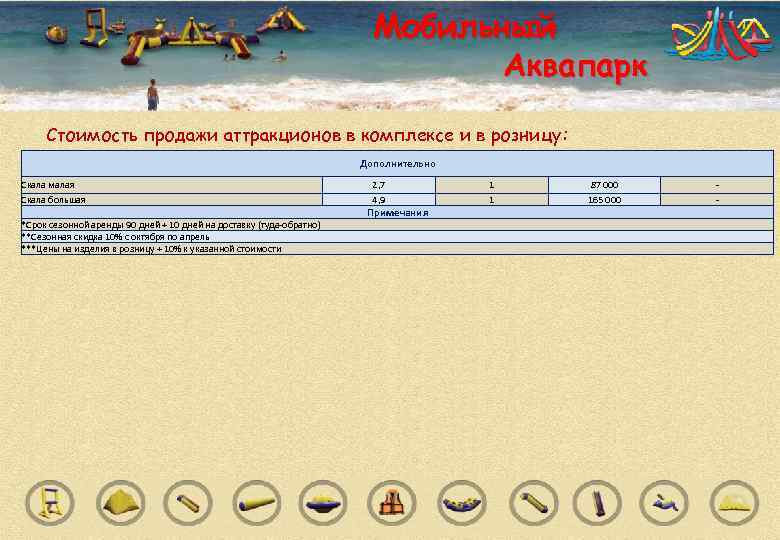The width and height of the screenshot is (780, 540).
Task: Open the yellow pyramid attraction icon
Action: [121, 503]
